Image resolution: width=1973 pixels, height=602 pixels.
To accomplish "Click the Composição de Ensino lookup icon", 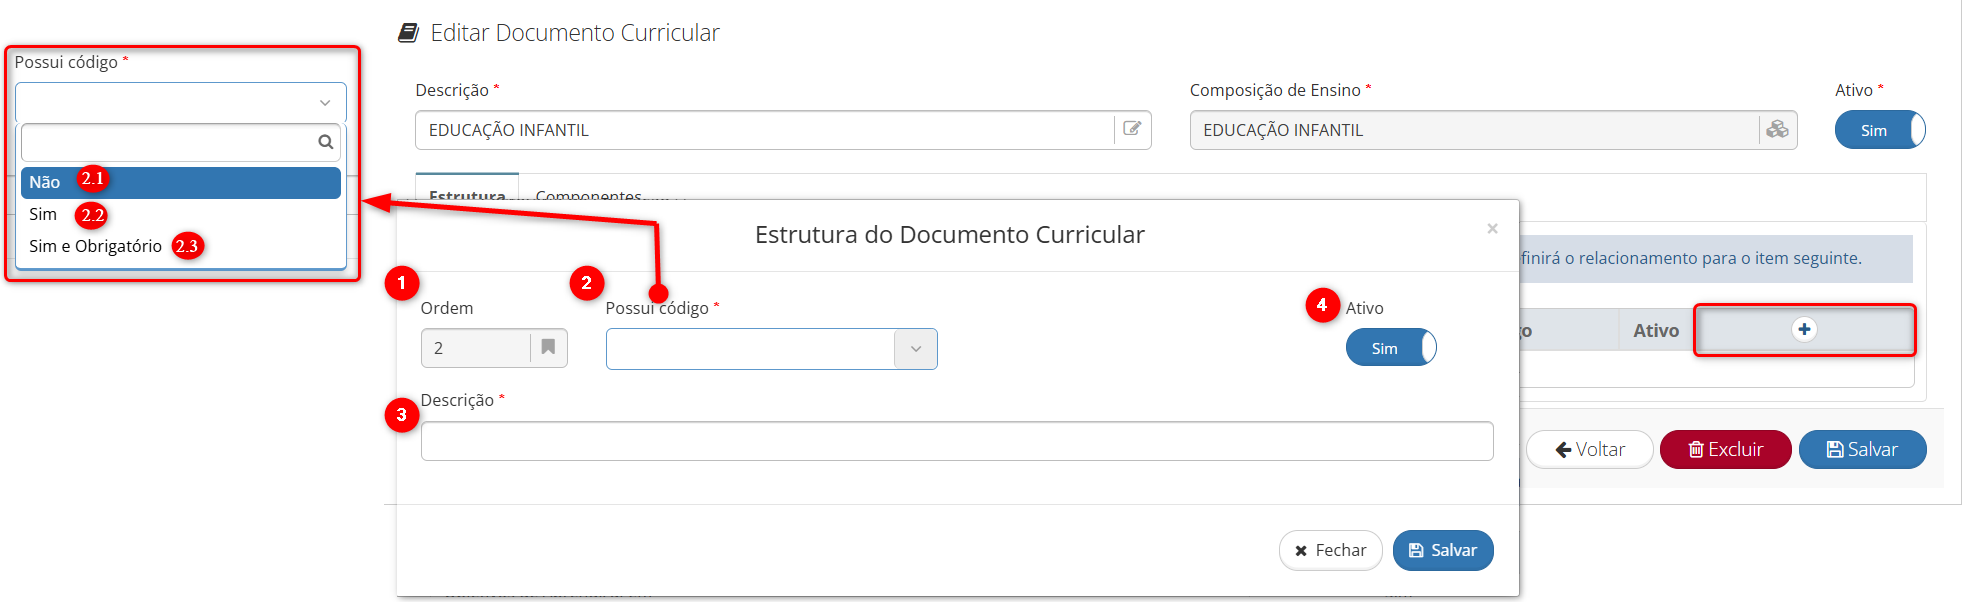I will click(1777, 129).
